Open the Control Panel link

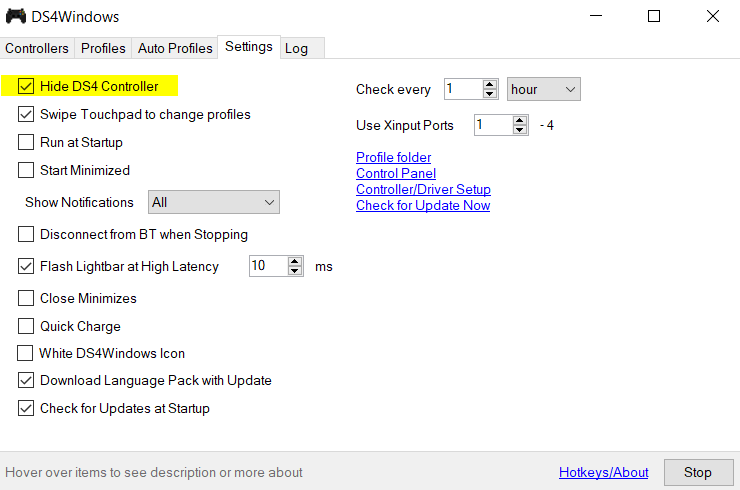pyautogui.click(x=396, y=173)
